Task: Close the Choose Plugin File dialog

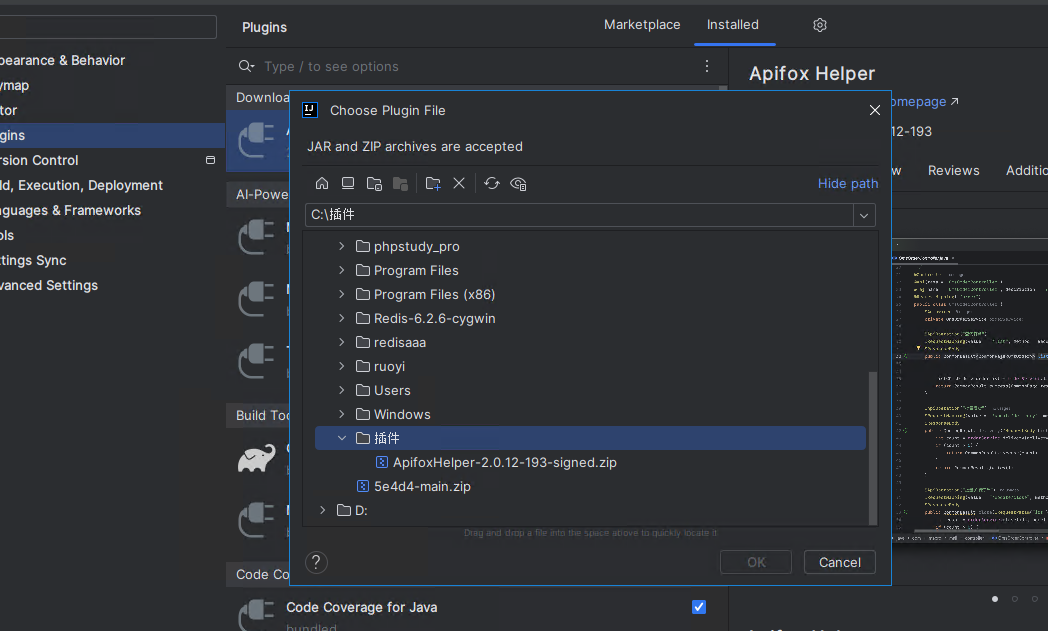Action: (875, 110)
